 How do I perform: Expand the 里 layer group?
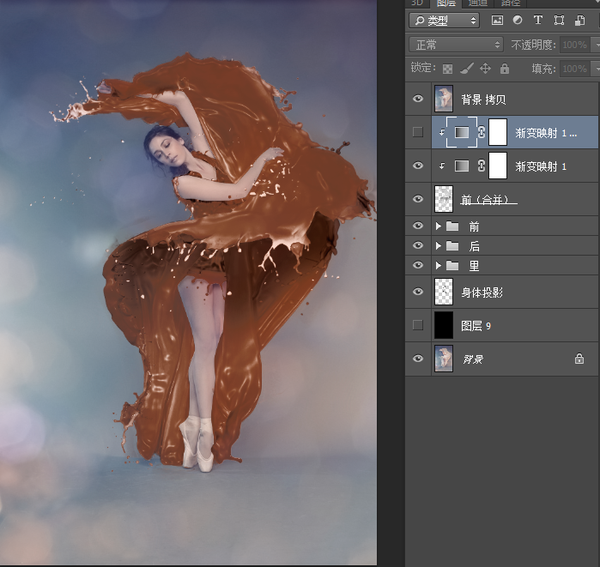pos(438,265)
